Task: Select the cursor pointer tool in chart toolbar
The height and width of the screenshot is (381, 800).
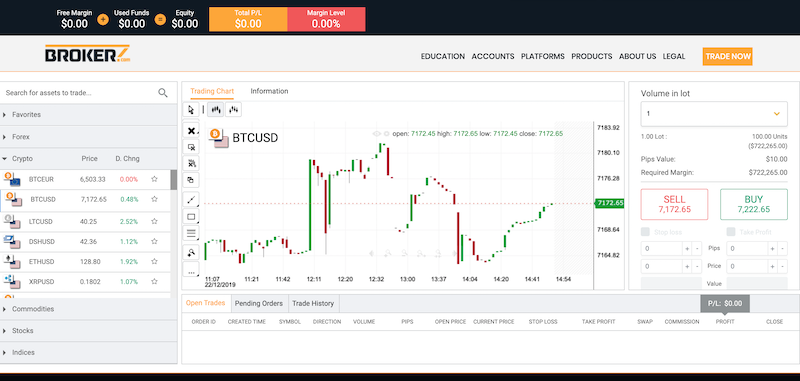Action: coord(191,110)
